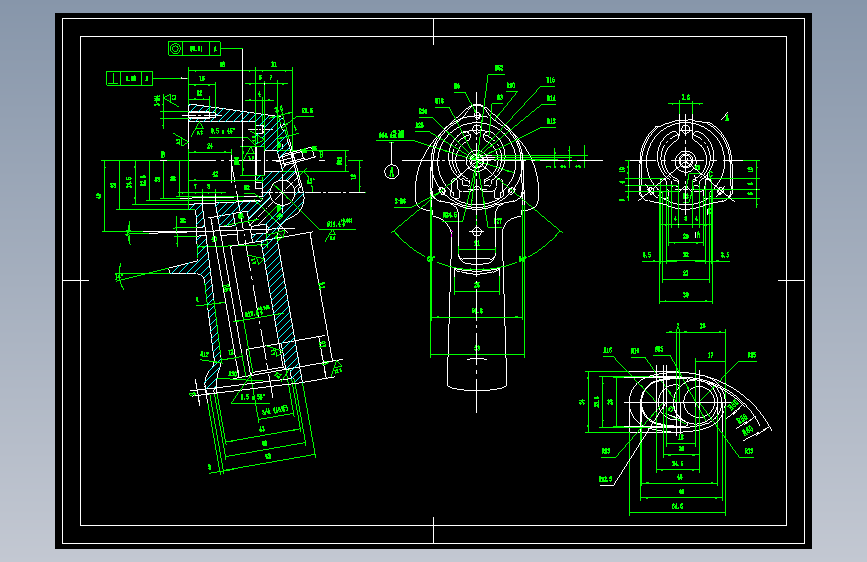Select the "0.5 x 45°" chamfer annotation
The height and width of the screenshot is (562, 867).
(222, 131)
